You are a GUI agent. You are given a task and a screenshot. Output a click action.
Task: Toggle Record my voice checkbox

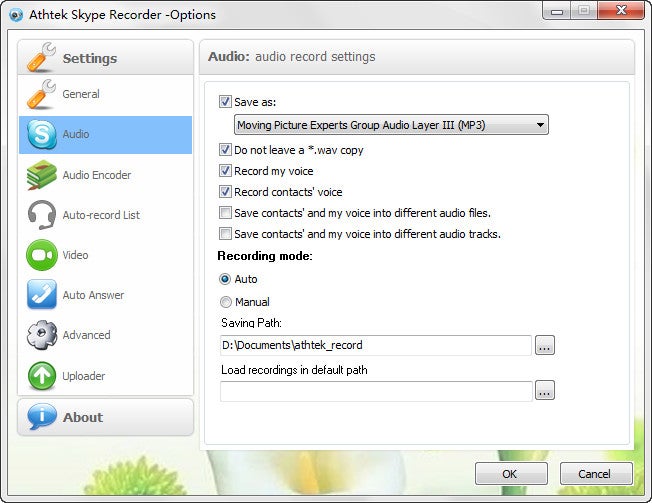point(225,170)
